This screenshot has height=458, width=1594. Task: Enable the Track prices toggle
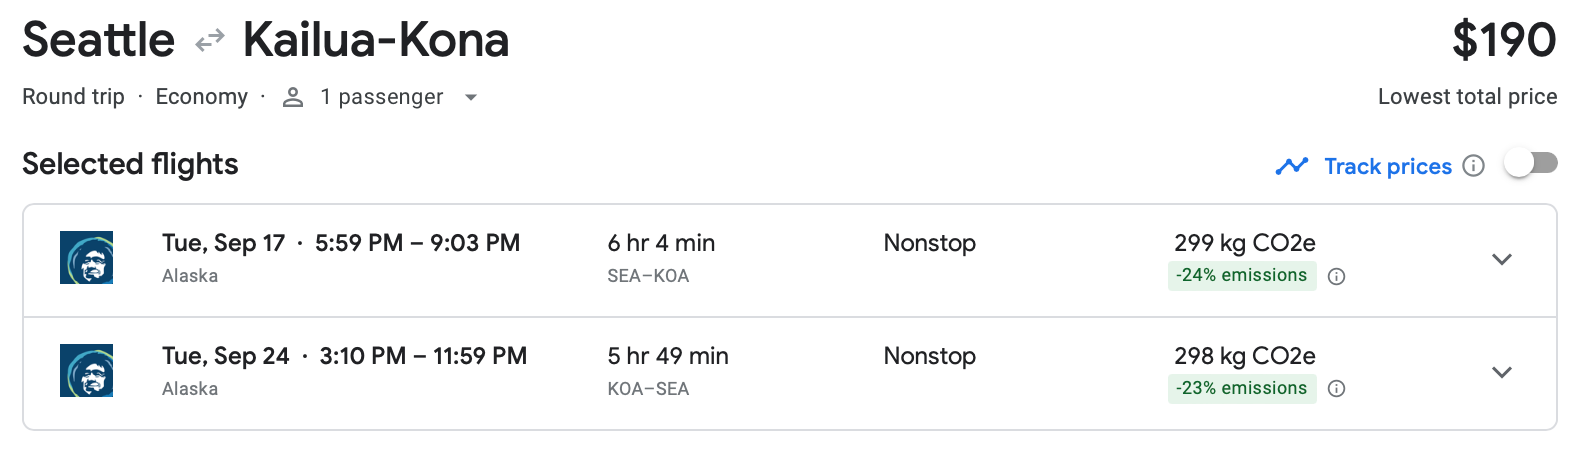point(1530,164)
